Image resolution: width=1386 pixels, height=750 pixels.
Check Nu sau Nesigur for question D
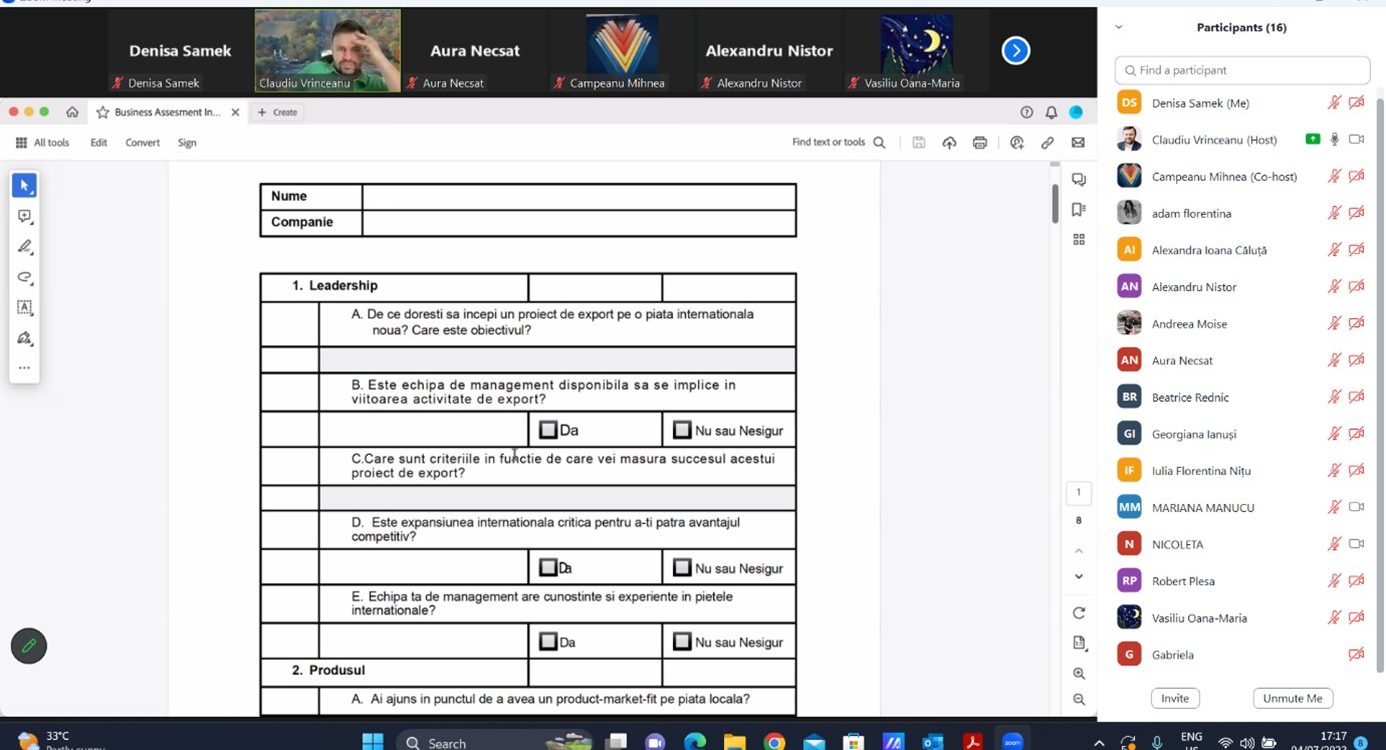tap(682, 568)
